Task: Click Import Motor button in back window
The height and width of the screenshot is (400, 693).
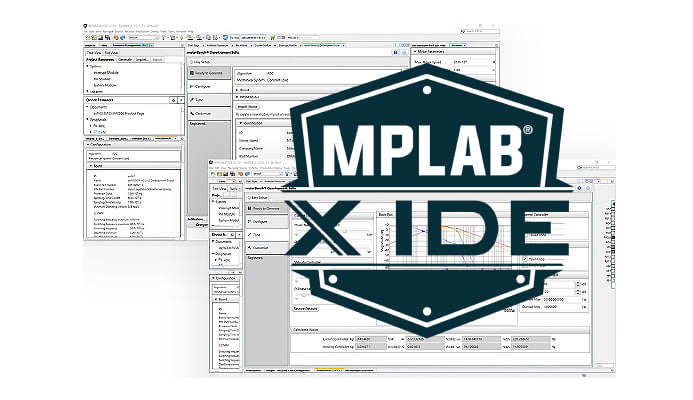Action: (248, 107)
